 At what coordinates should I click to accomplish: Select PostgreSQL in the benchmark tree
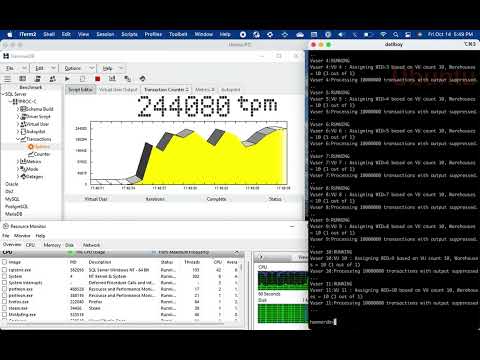coord(16,207)
